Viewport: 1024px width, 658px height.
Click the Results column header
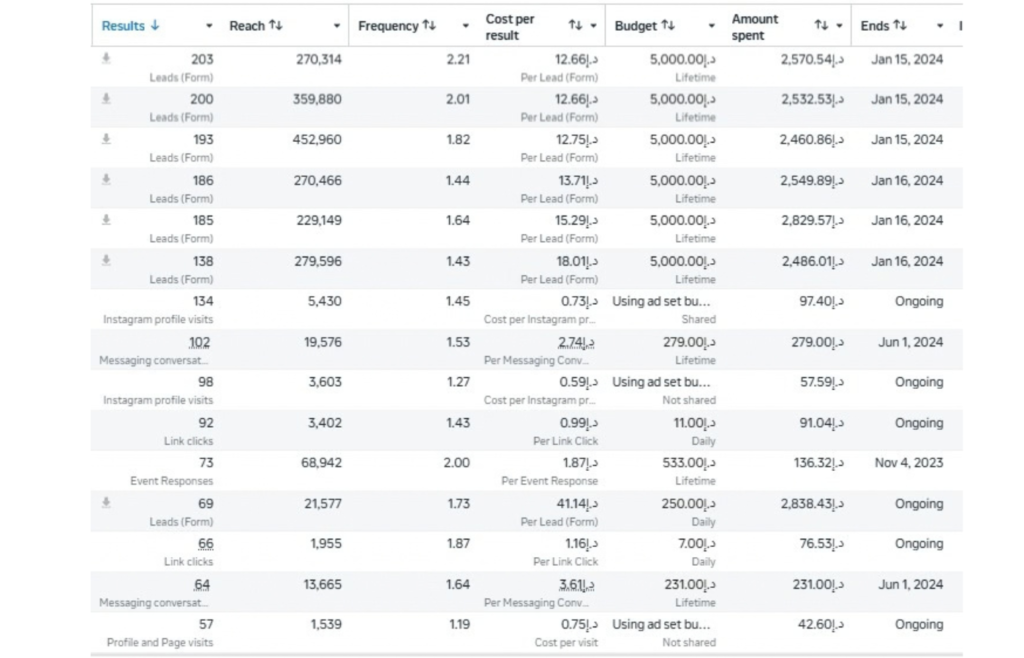pos(123,26)
